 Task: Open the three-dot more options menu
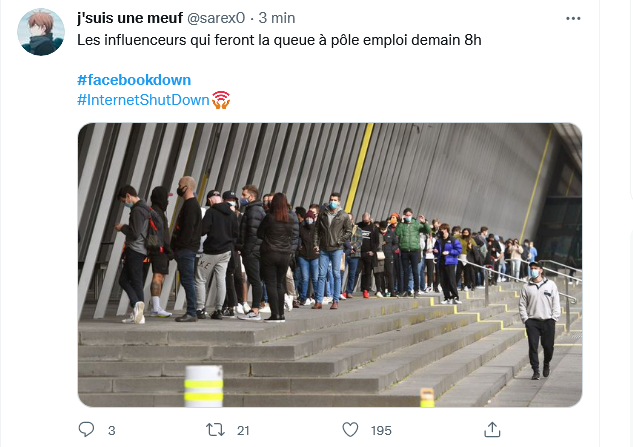pyautogui.click(x=573, y=18)
